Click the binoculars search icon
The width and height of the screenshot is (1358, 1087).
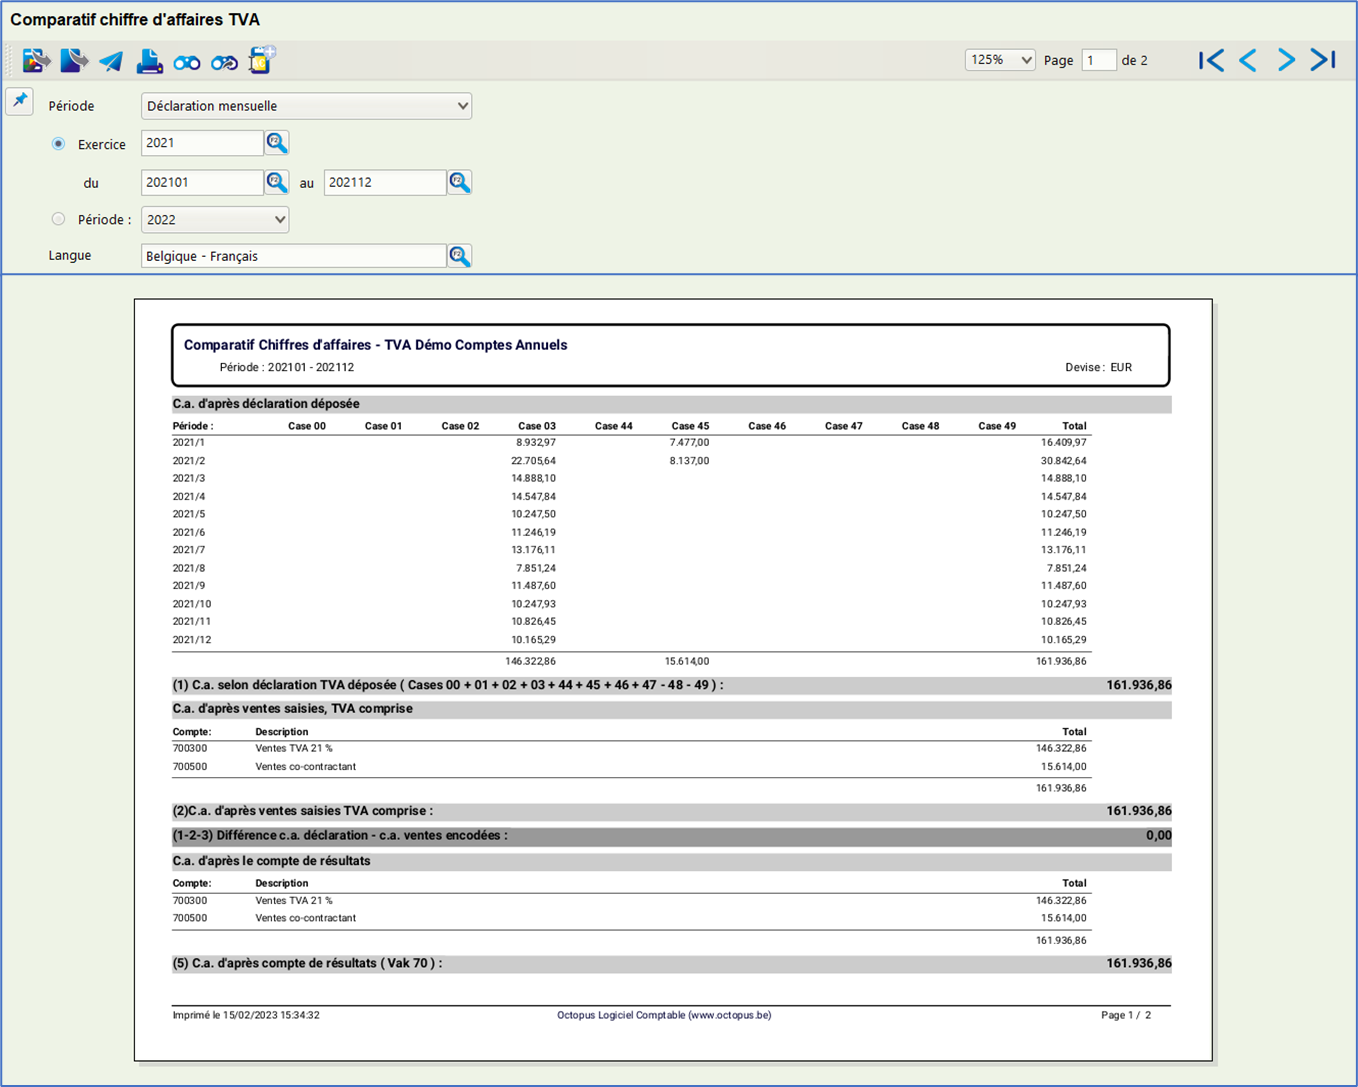pyautogui.click(x=187, y=62)
